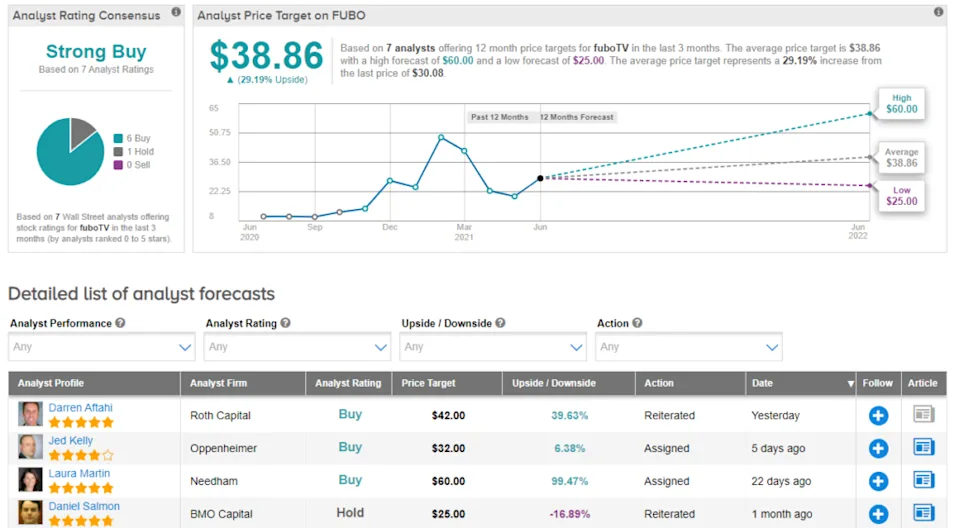
Task: Click Laura Martin's star rating
Action: point(81,488)
